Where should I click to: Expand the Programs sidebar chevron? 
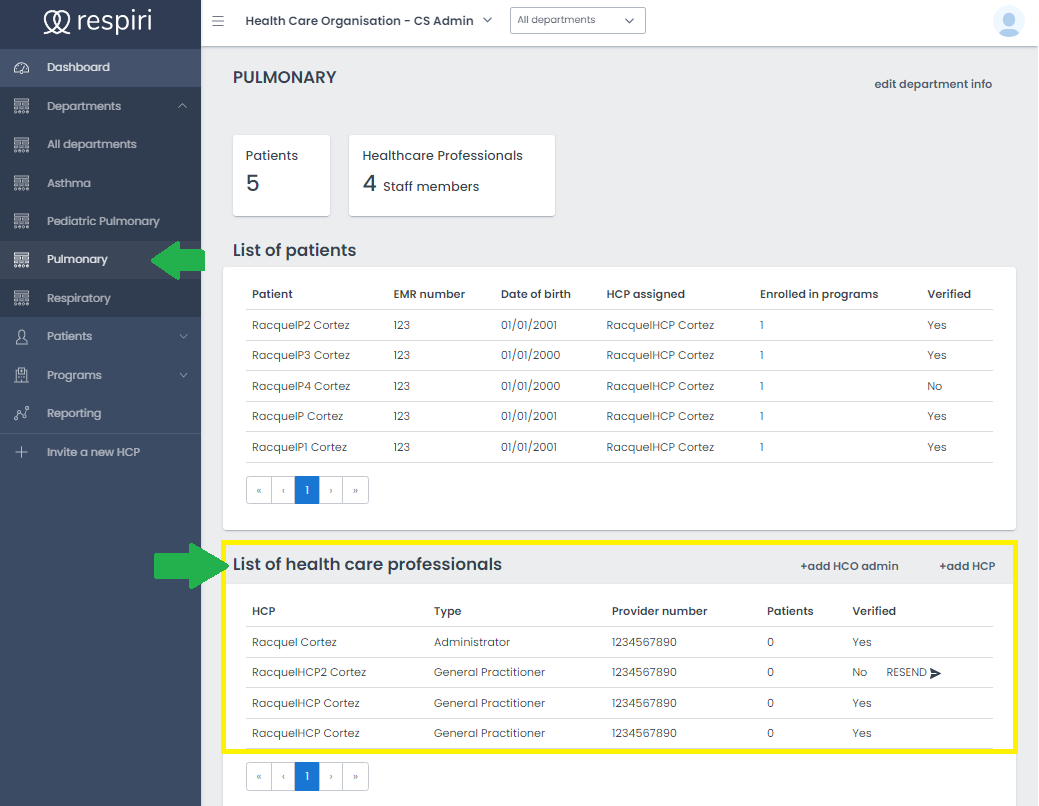[182, 375]
